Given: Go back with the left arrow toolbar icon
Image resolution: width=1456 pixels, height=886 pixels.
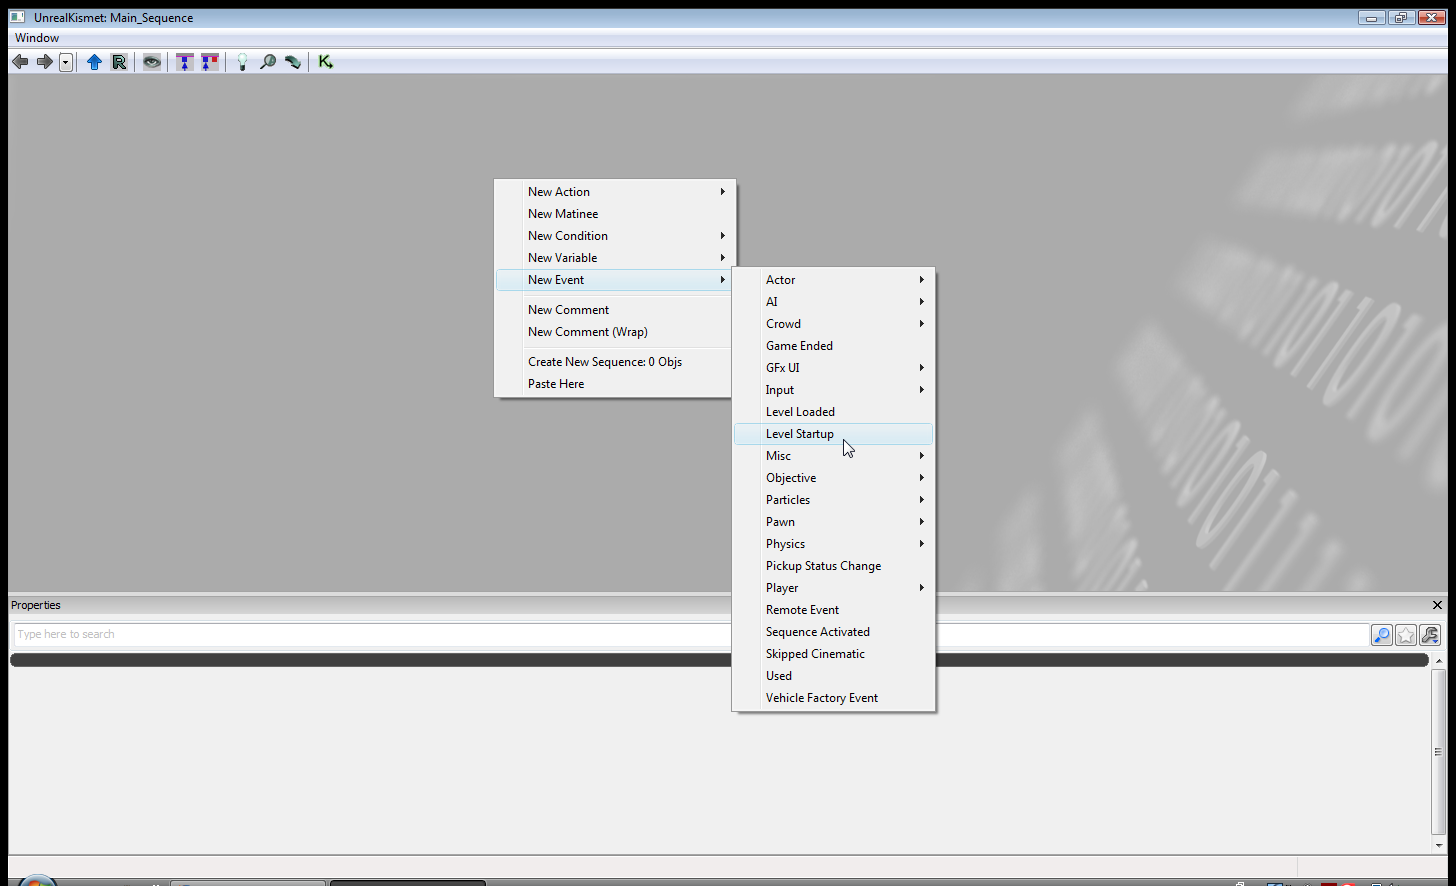Looking at the screenshot, I should click(20, 62).
